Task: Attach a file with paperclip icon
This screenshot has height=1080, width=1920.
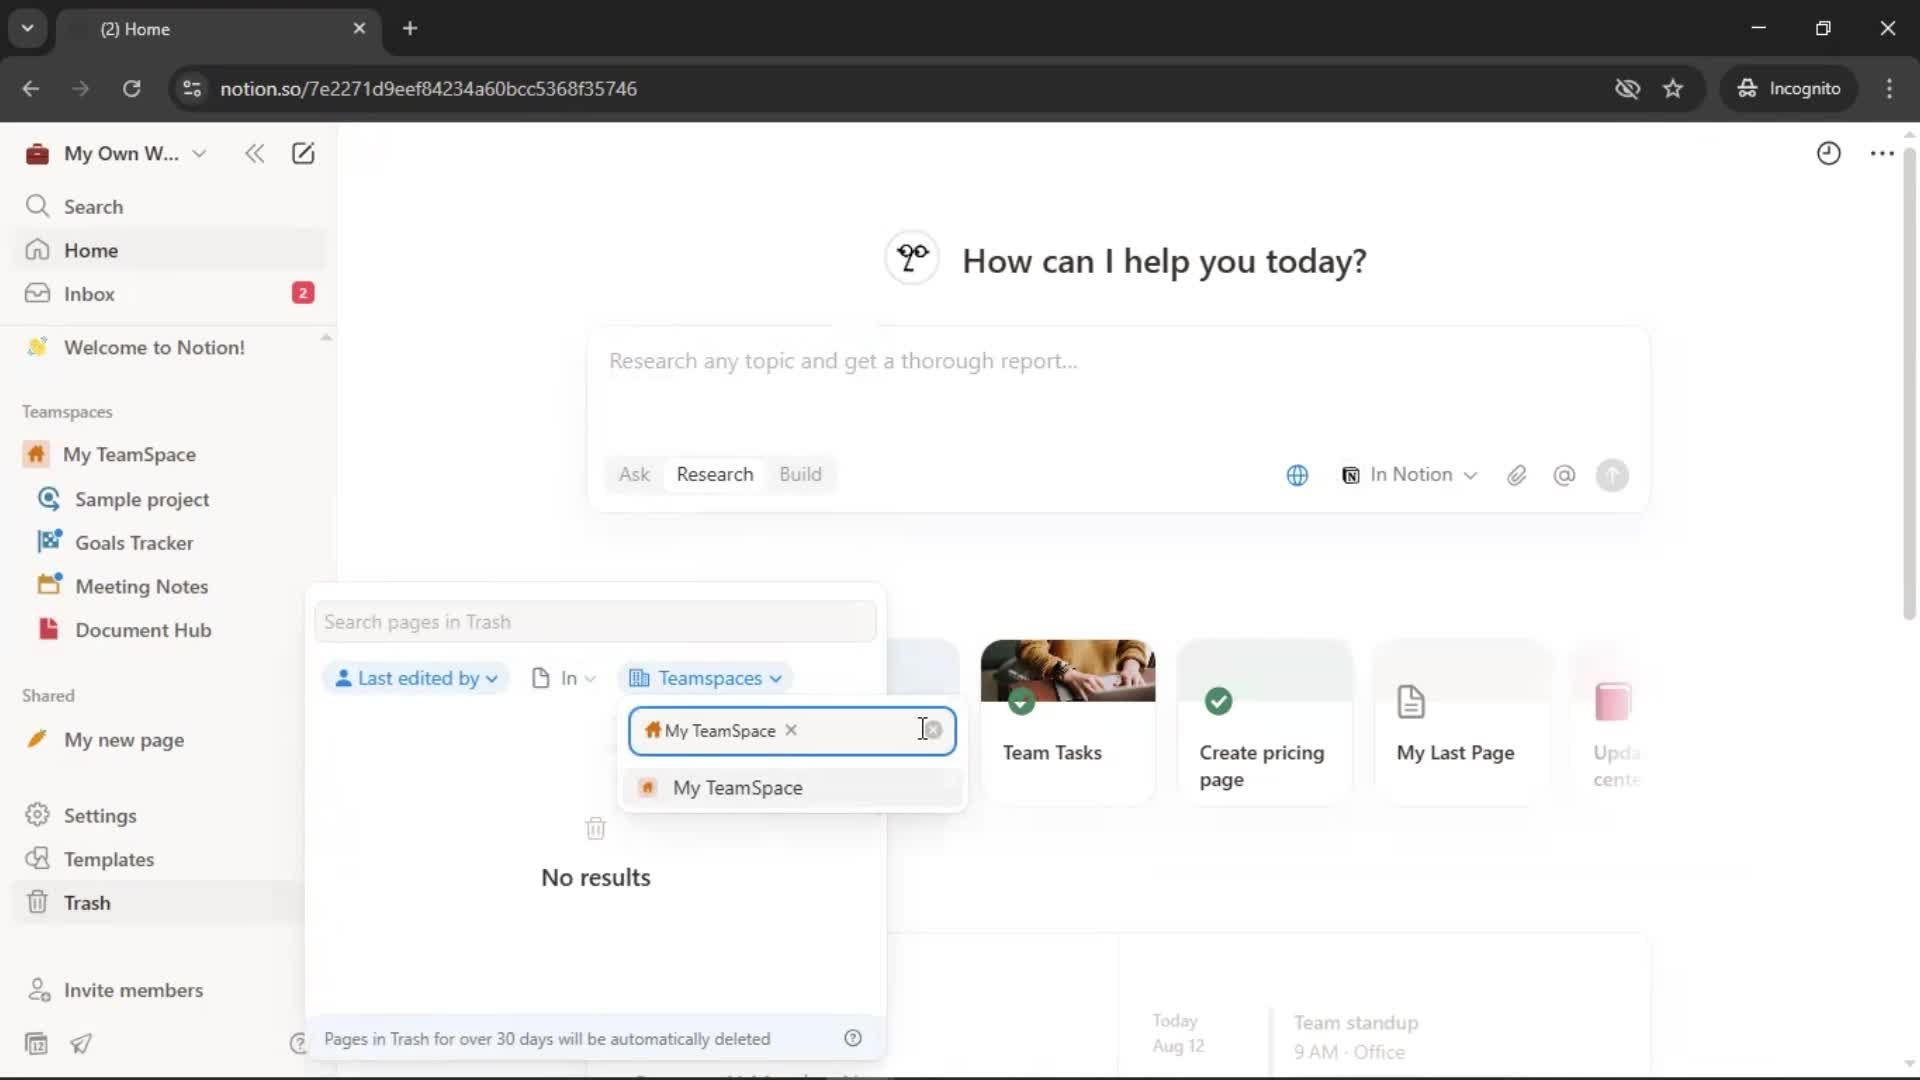Action: click(x=1517, y=475)
